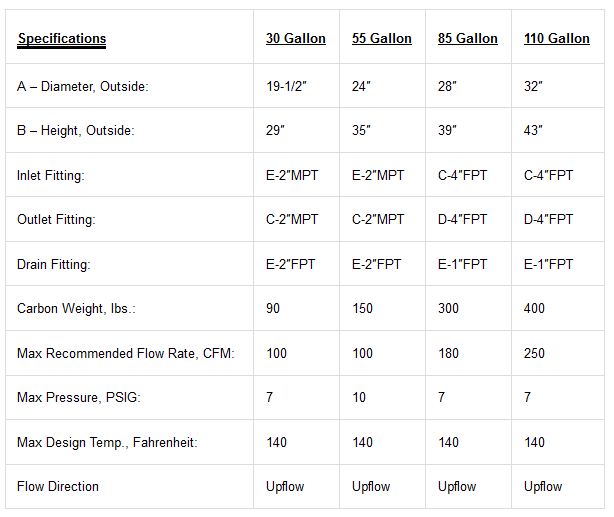
Task: Click the 19-1/2" diameter value
Action: tap(286, 87)
